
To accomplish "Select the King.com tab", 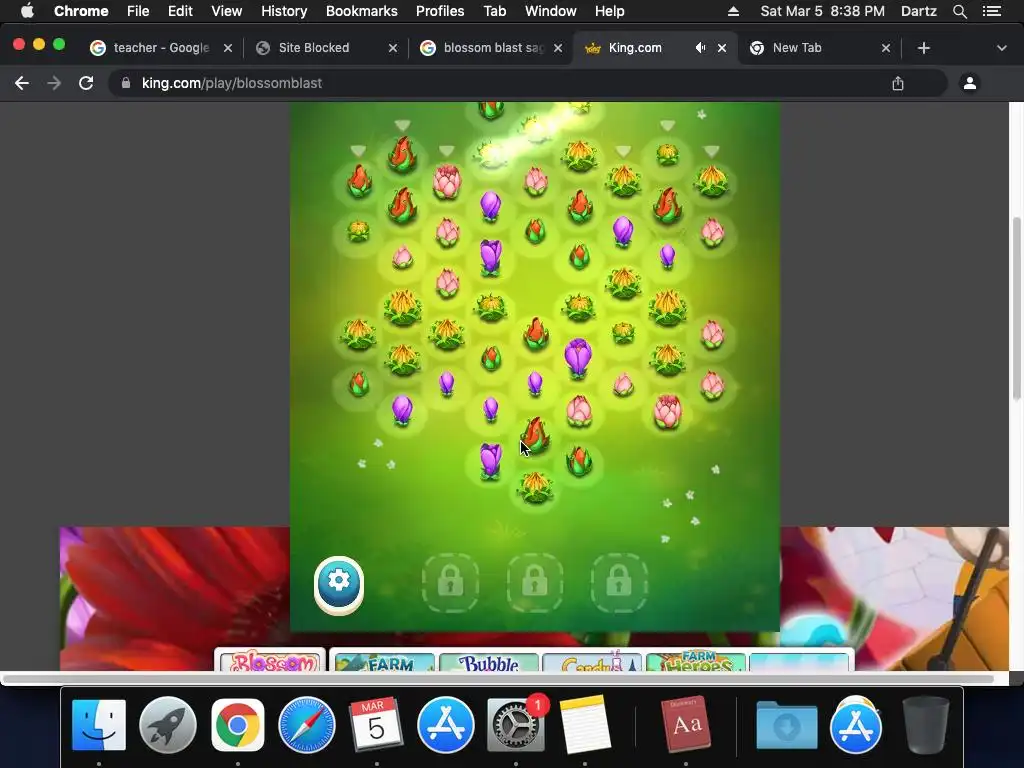I will [654, 48].
